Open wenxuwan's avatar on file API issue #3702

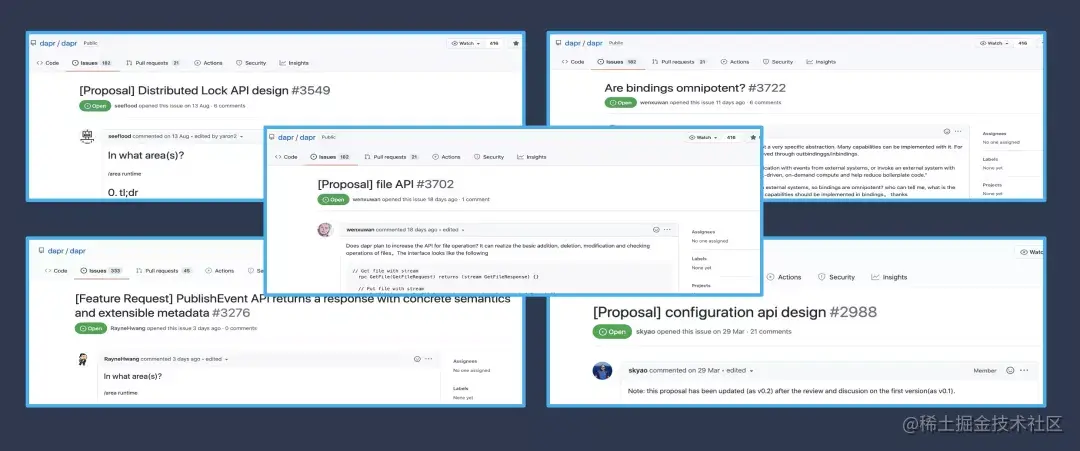click(325, 230)
